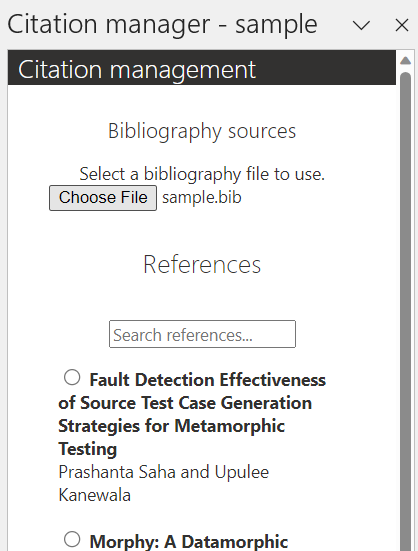Viewport: 418px width, 551px height.
Task: Click the 'Kanewala' author surname line
Action: click(x=94, y=495)
